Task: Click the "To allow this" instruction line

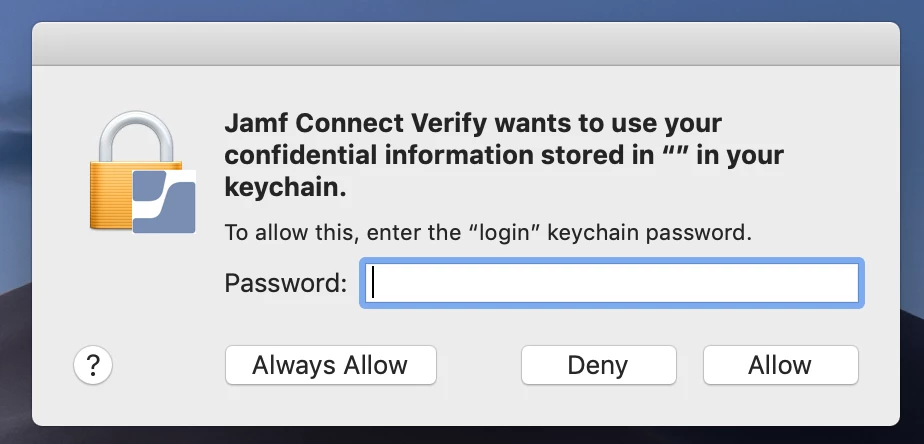Action: coord(488,232)
